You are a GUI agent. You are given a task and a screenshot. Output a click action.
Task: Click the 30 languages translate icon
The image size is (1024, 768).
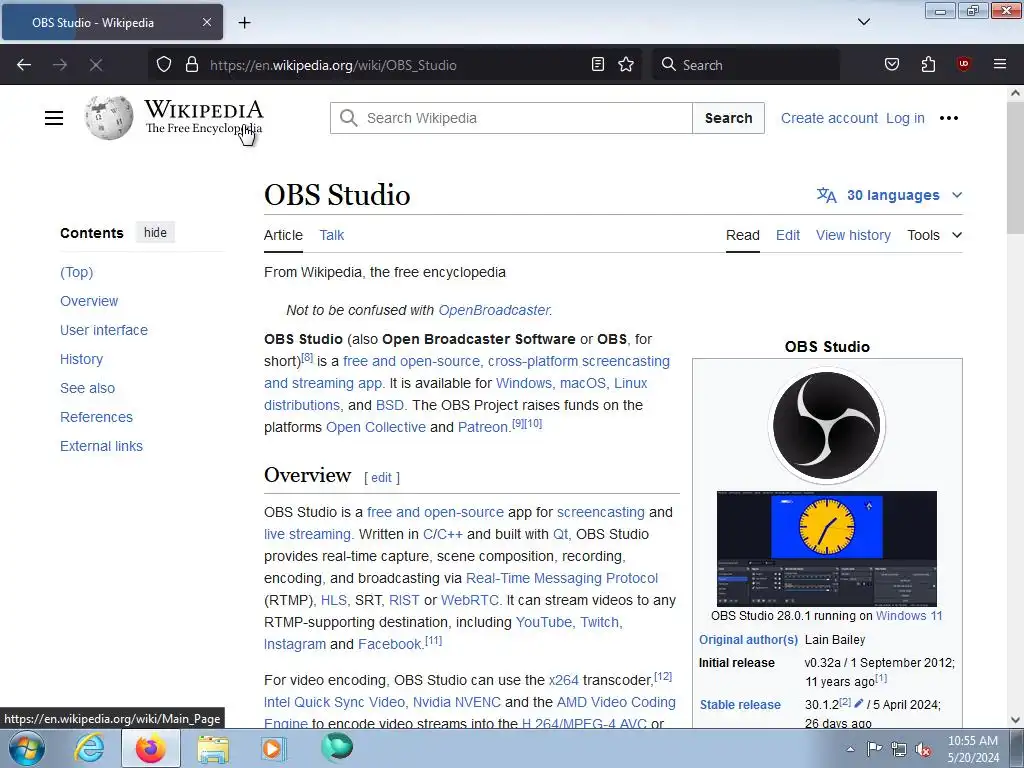(826, 195)
